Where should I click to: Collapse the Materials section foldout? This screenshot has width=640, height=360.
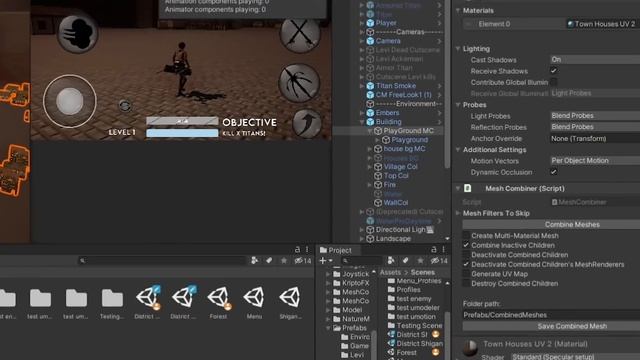coord(458,11)
